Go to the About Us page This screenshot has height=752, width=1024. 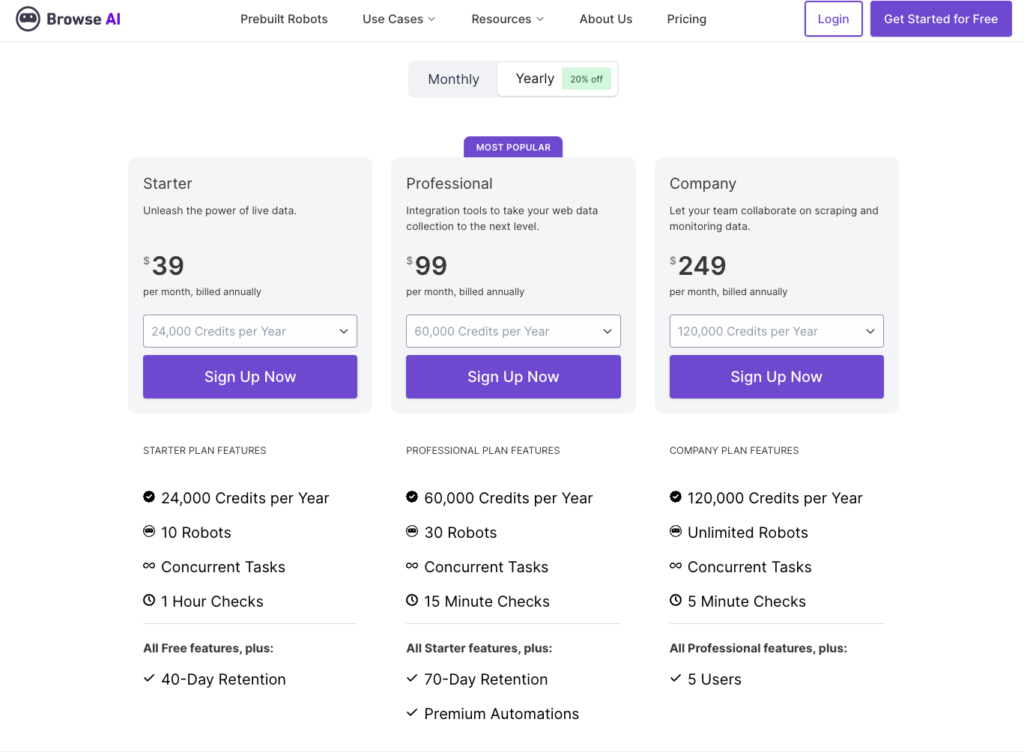tap(606, 19)
